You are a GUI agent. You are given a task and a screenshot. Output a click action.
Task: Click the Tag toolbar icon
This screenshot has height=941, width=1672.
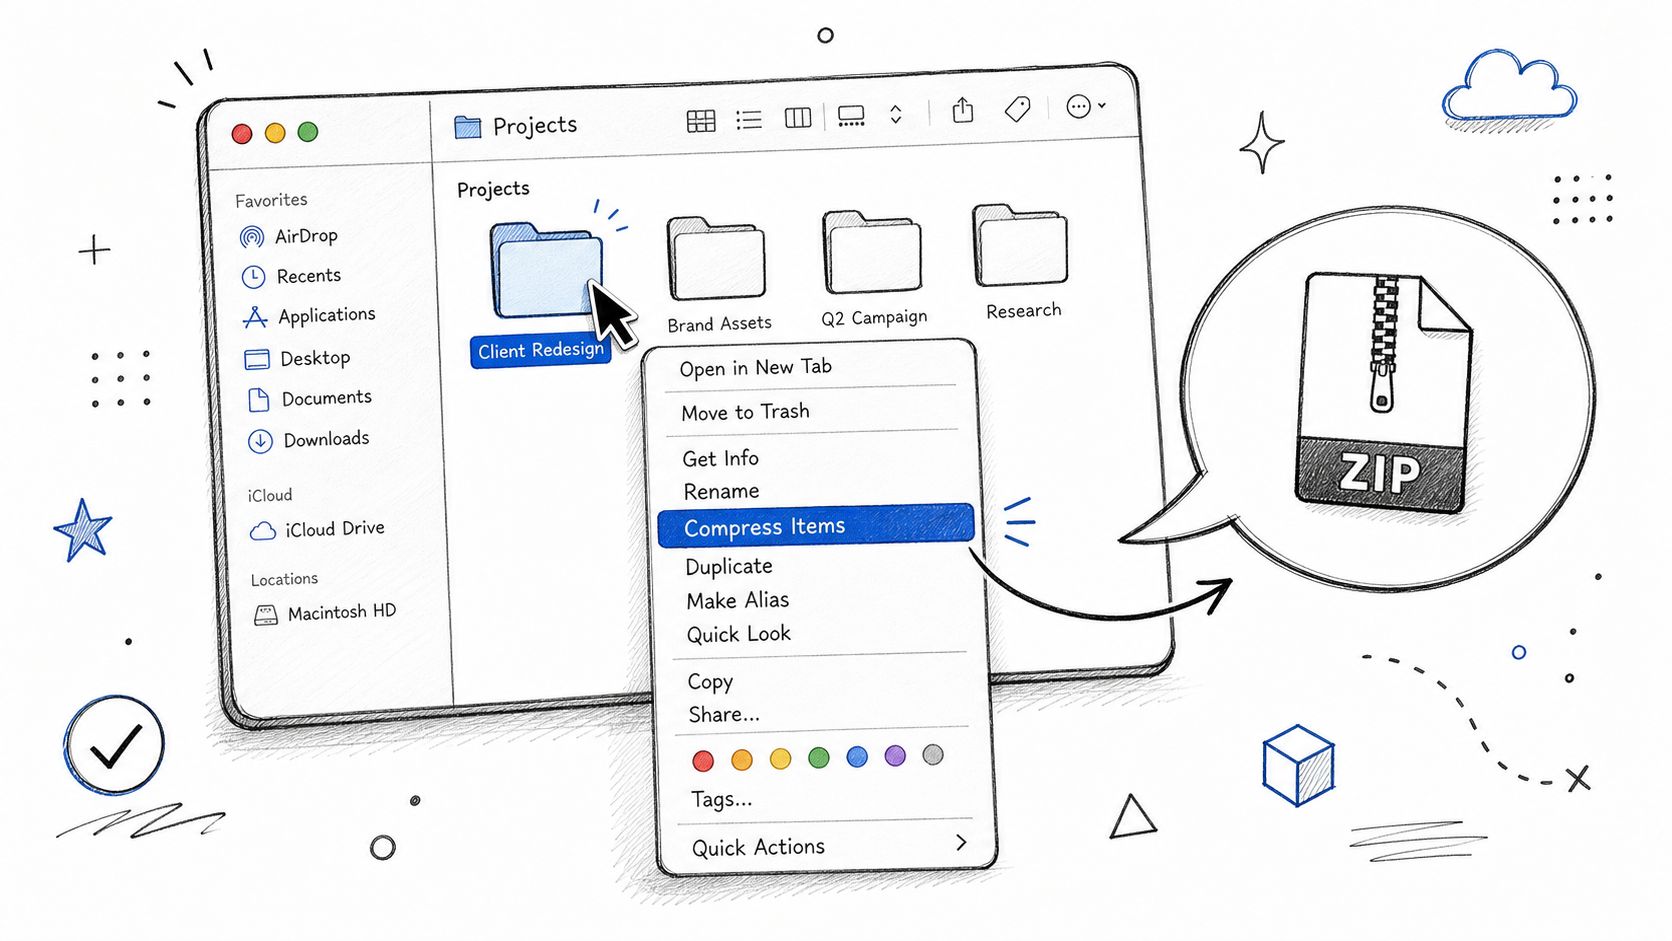(1017, 108)
